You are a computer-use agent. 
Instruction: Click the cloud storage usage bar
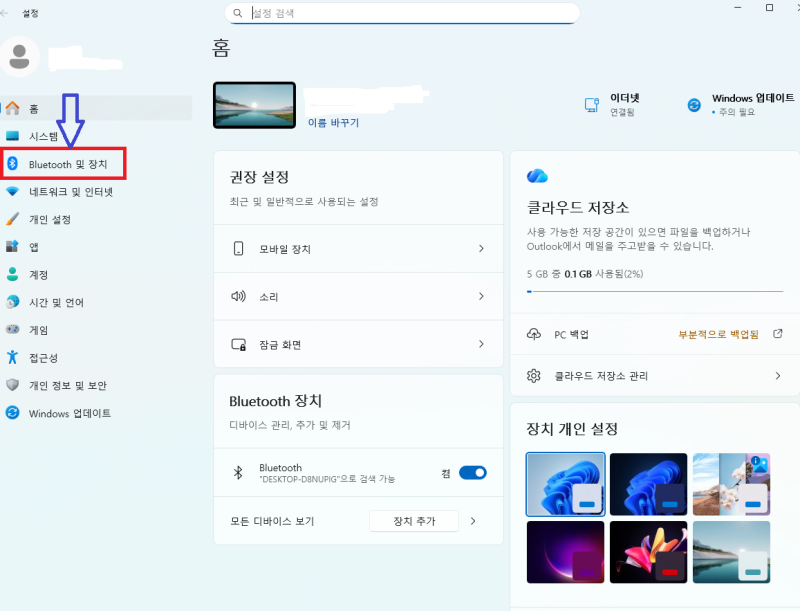click(655, 292)
